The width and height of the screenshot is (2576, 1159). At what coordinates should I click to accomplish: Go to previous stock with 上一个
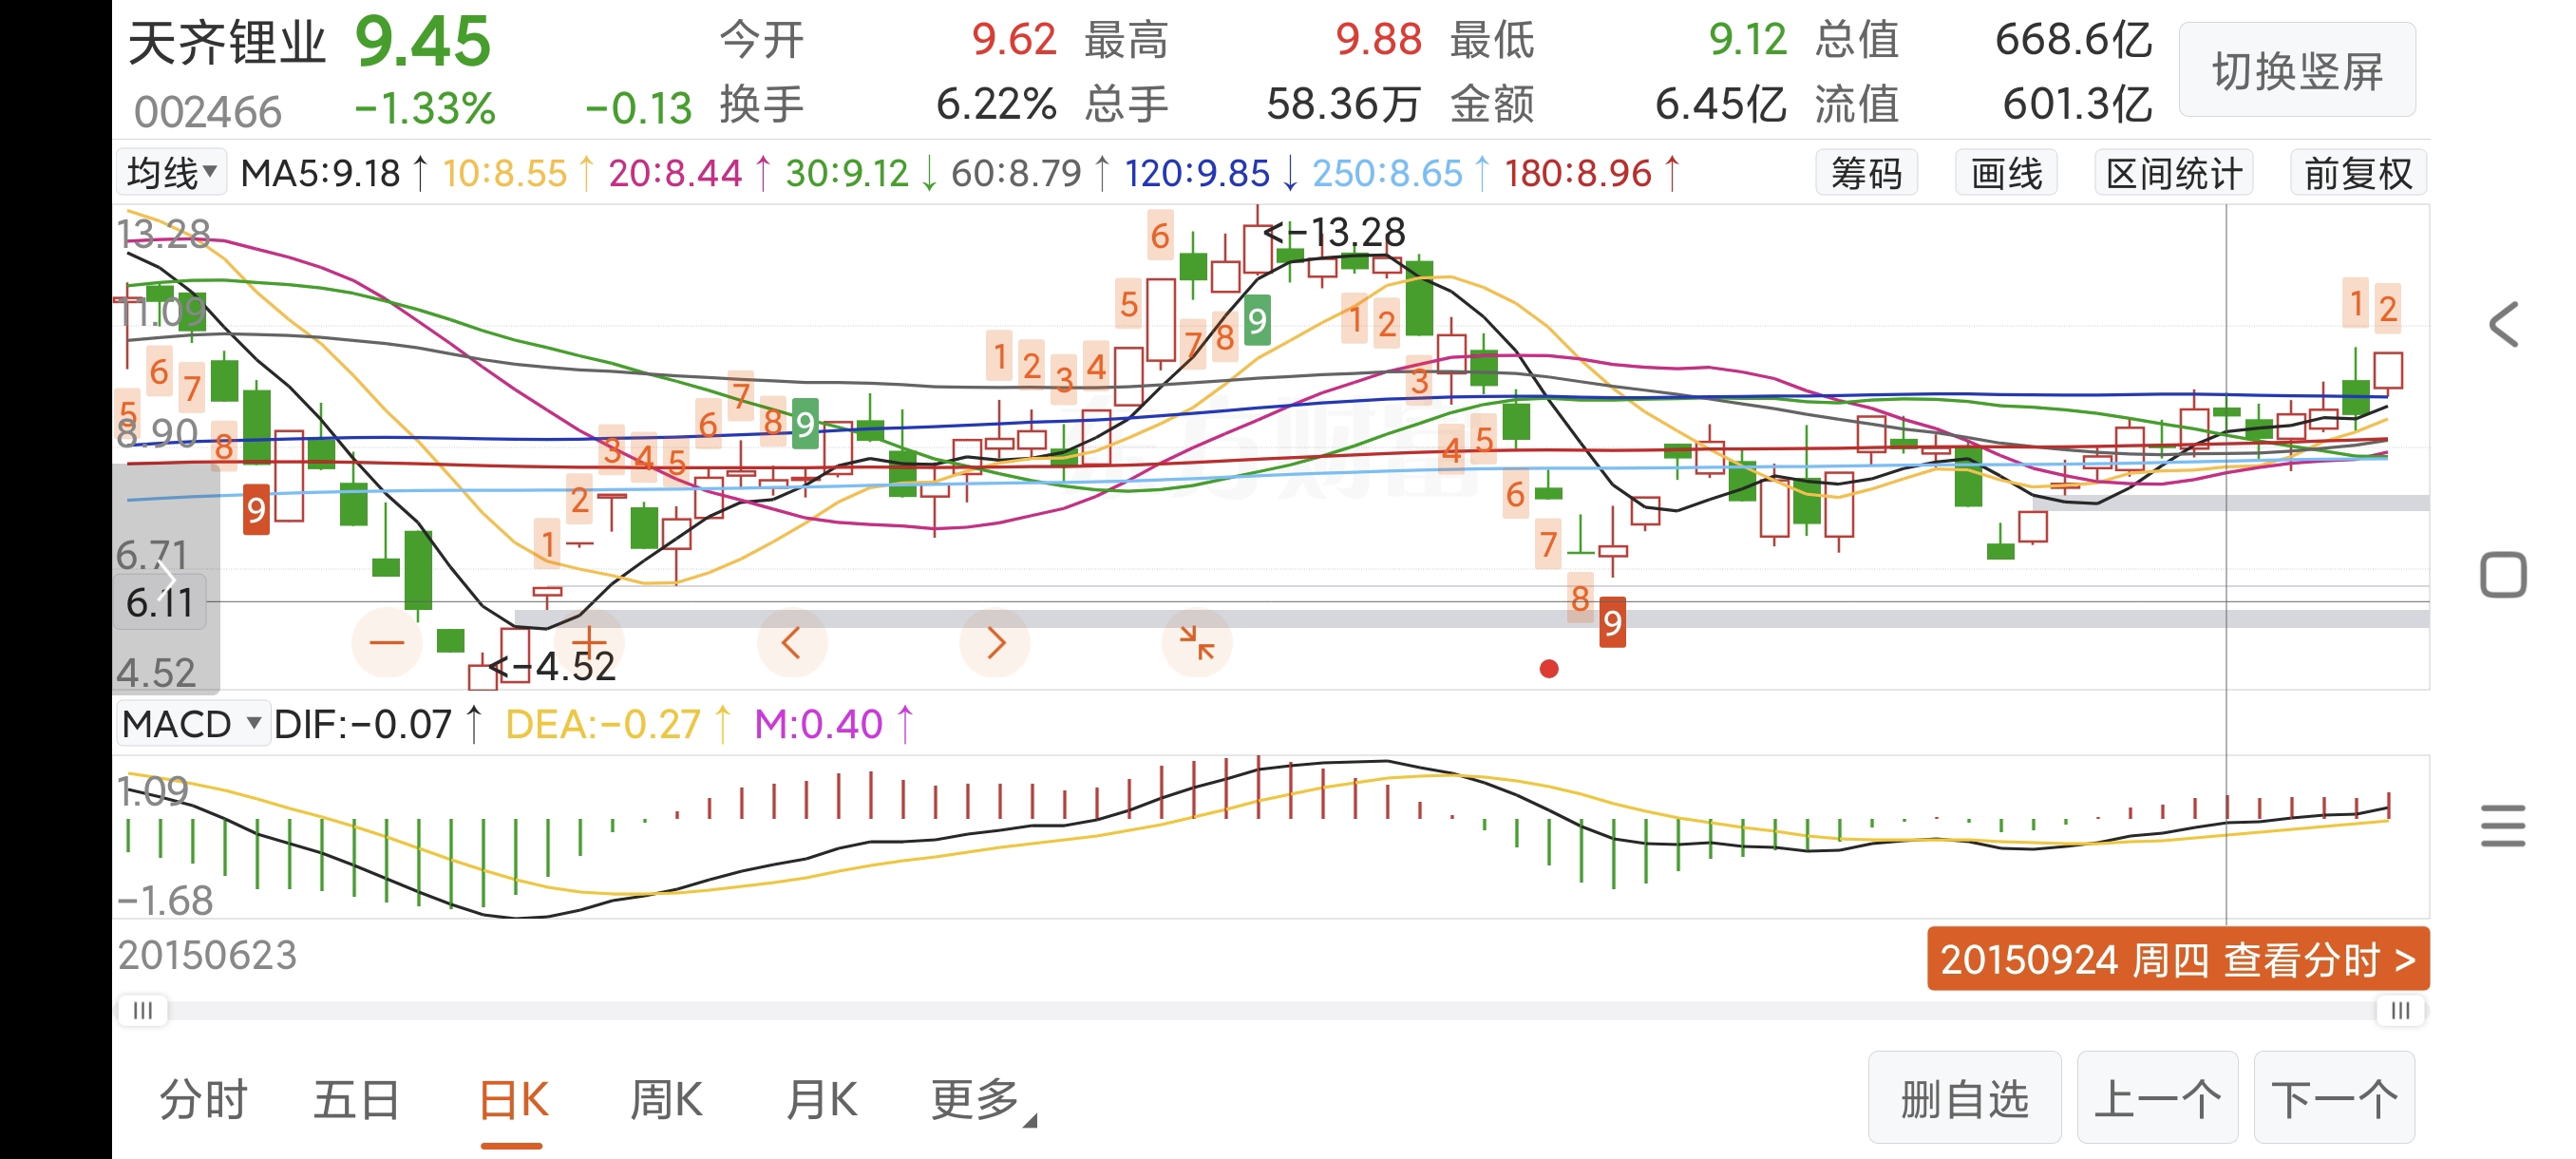pos(2157,1098)
